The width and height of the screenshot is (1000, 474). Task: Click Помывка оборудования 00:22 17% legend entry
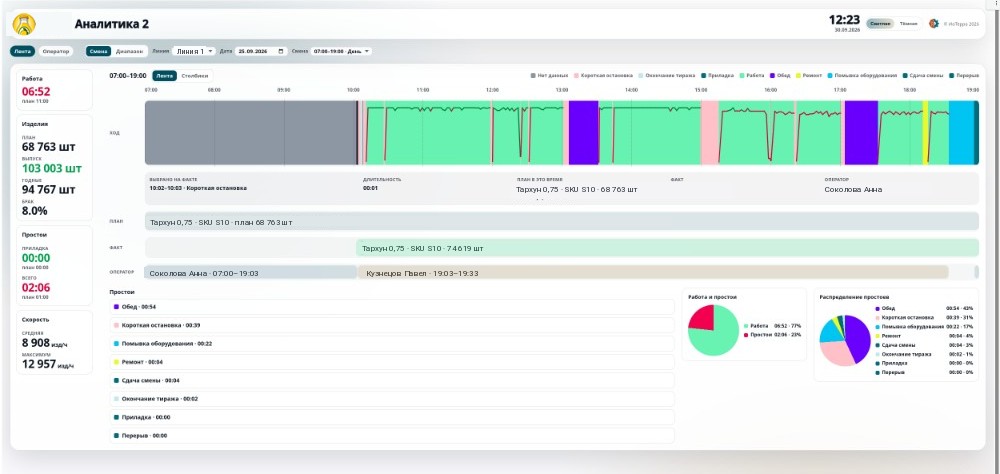[924, 326]
